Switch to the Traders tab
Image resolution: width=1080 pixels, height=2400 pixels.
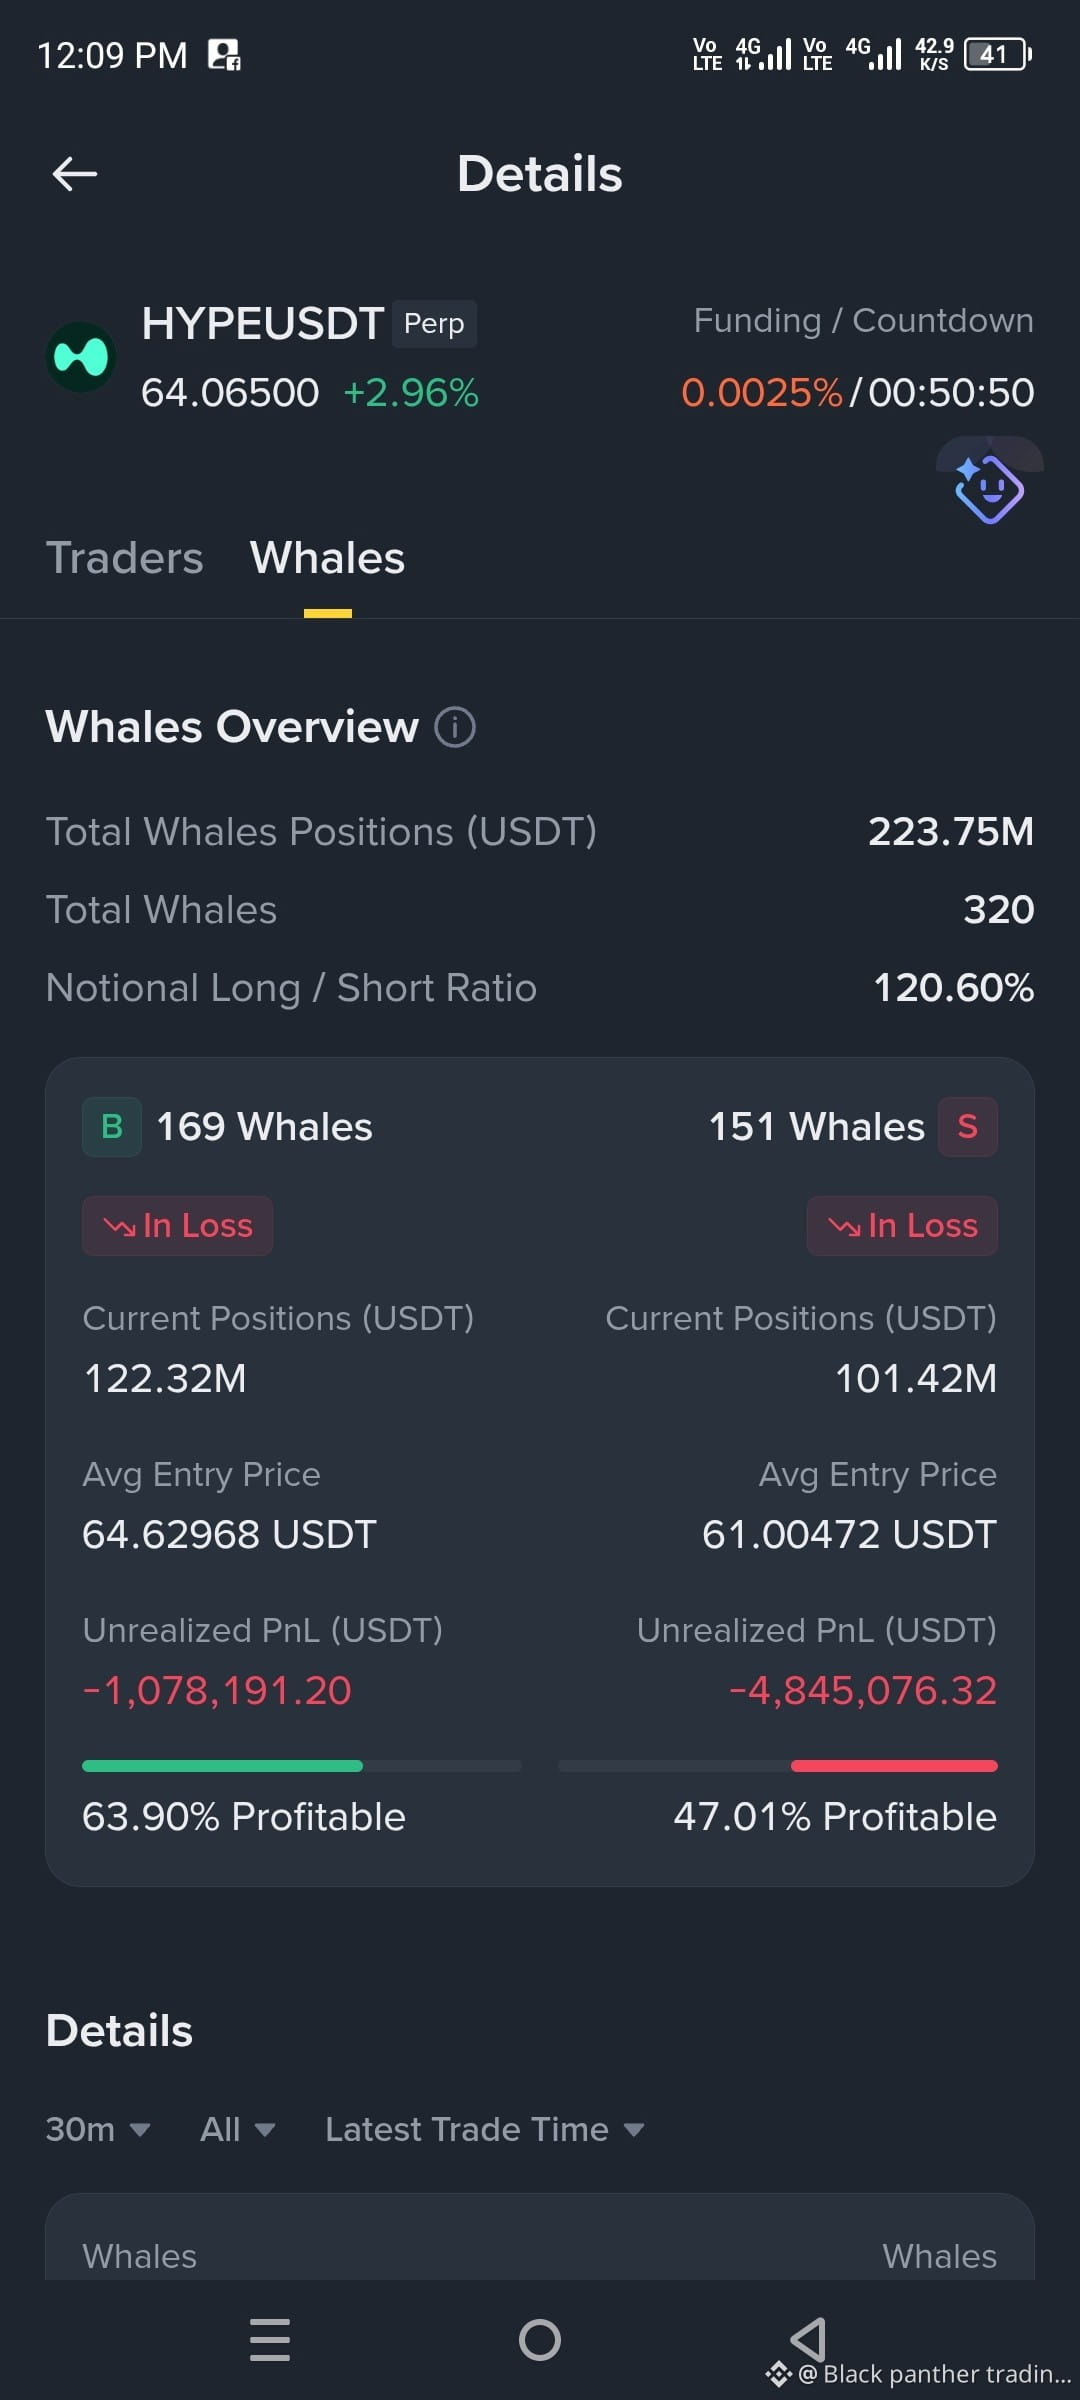125,558
